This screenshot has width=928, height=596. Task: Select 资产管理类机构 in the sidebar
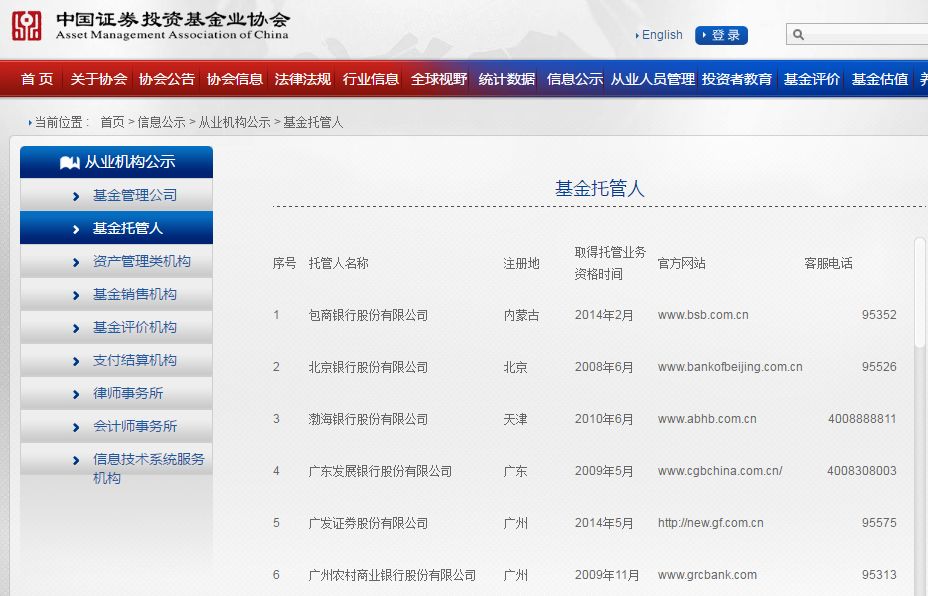pos(117,261)
